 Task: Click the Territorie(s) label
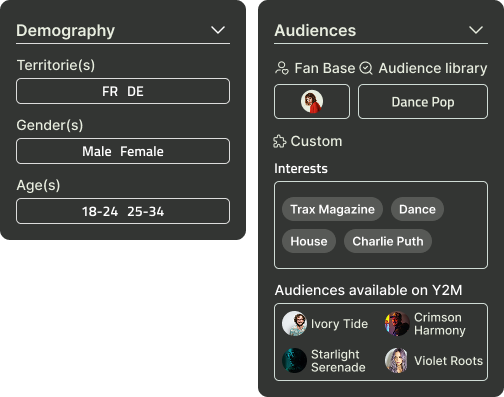[x=56, y=65]
